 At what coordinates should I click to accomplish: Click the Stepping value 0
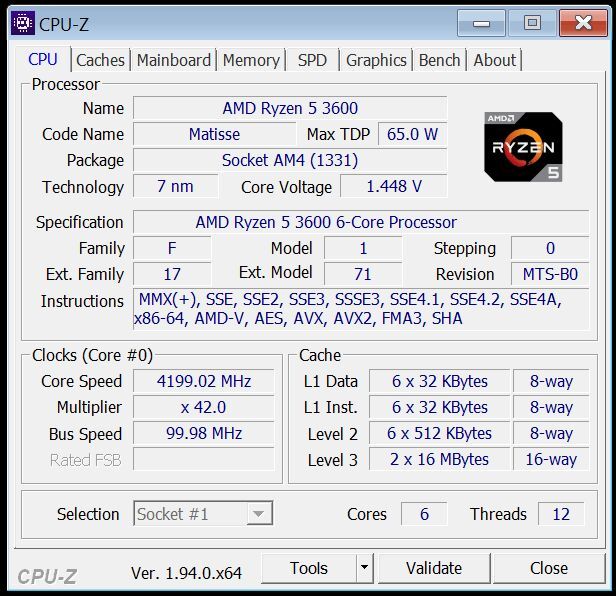coord(550,248)
